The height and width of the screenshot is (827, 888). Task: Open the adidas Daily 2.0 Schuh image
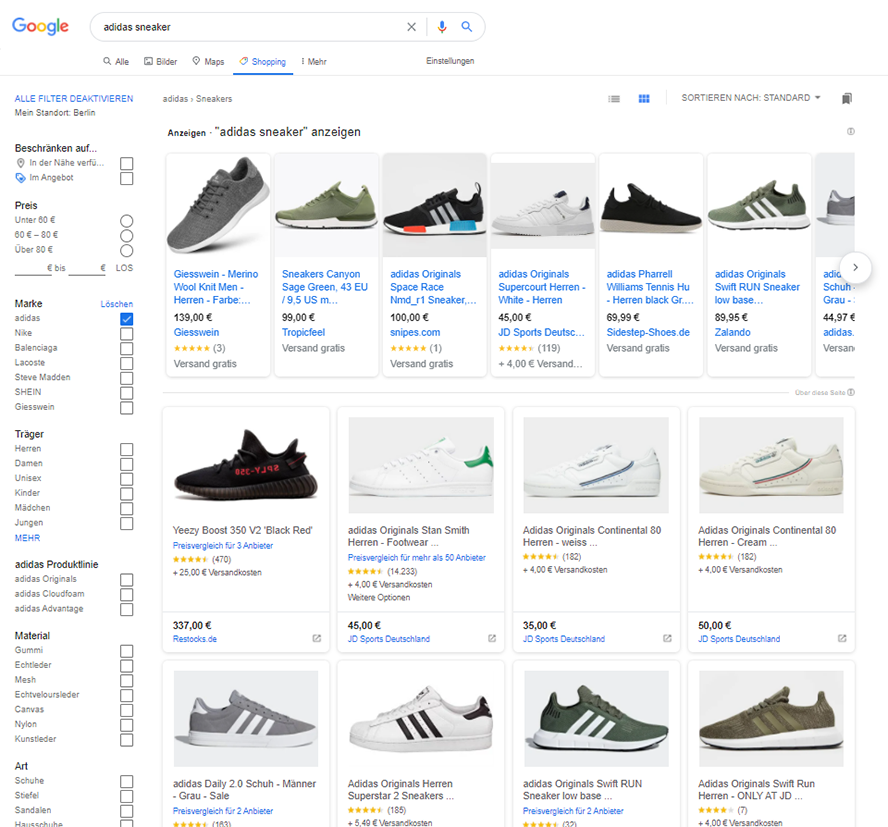[246, 718]
